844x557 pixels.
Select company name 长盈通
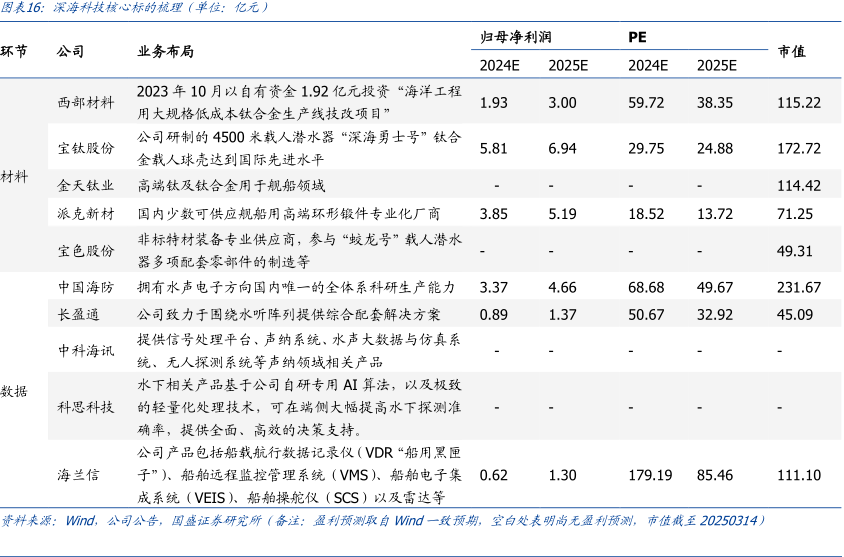(79, 314)
